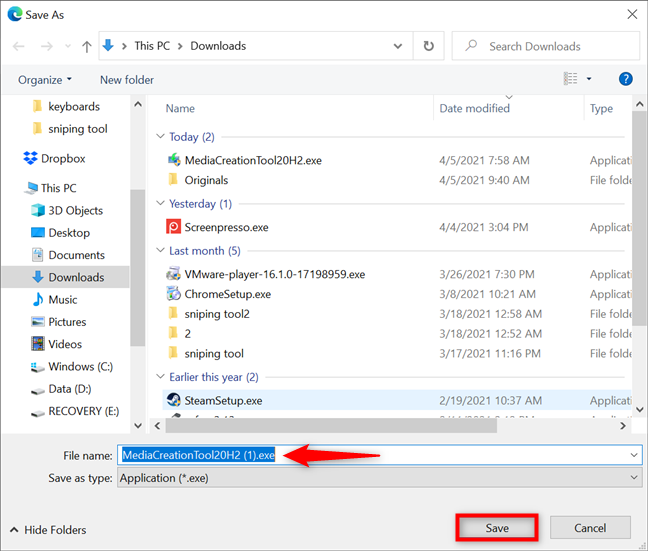Open Windows (C:) drive

tap(72, 367)
